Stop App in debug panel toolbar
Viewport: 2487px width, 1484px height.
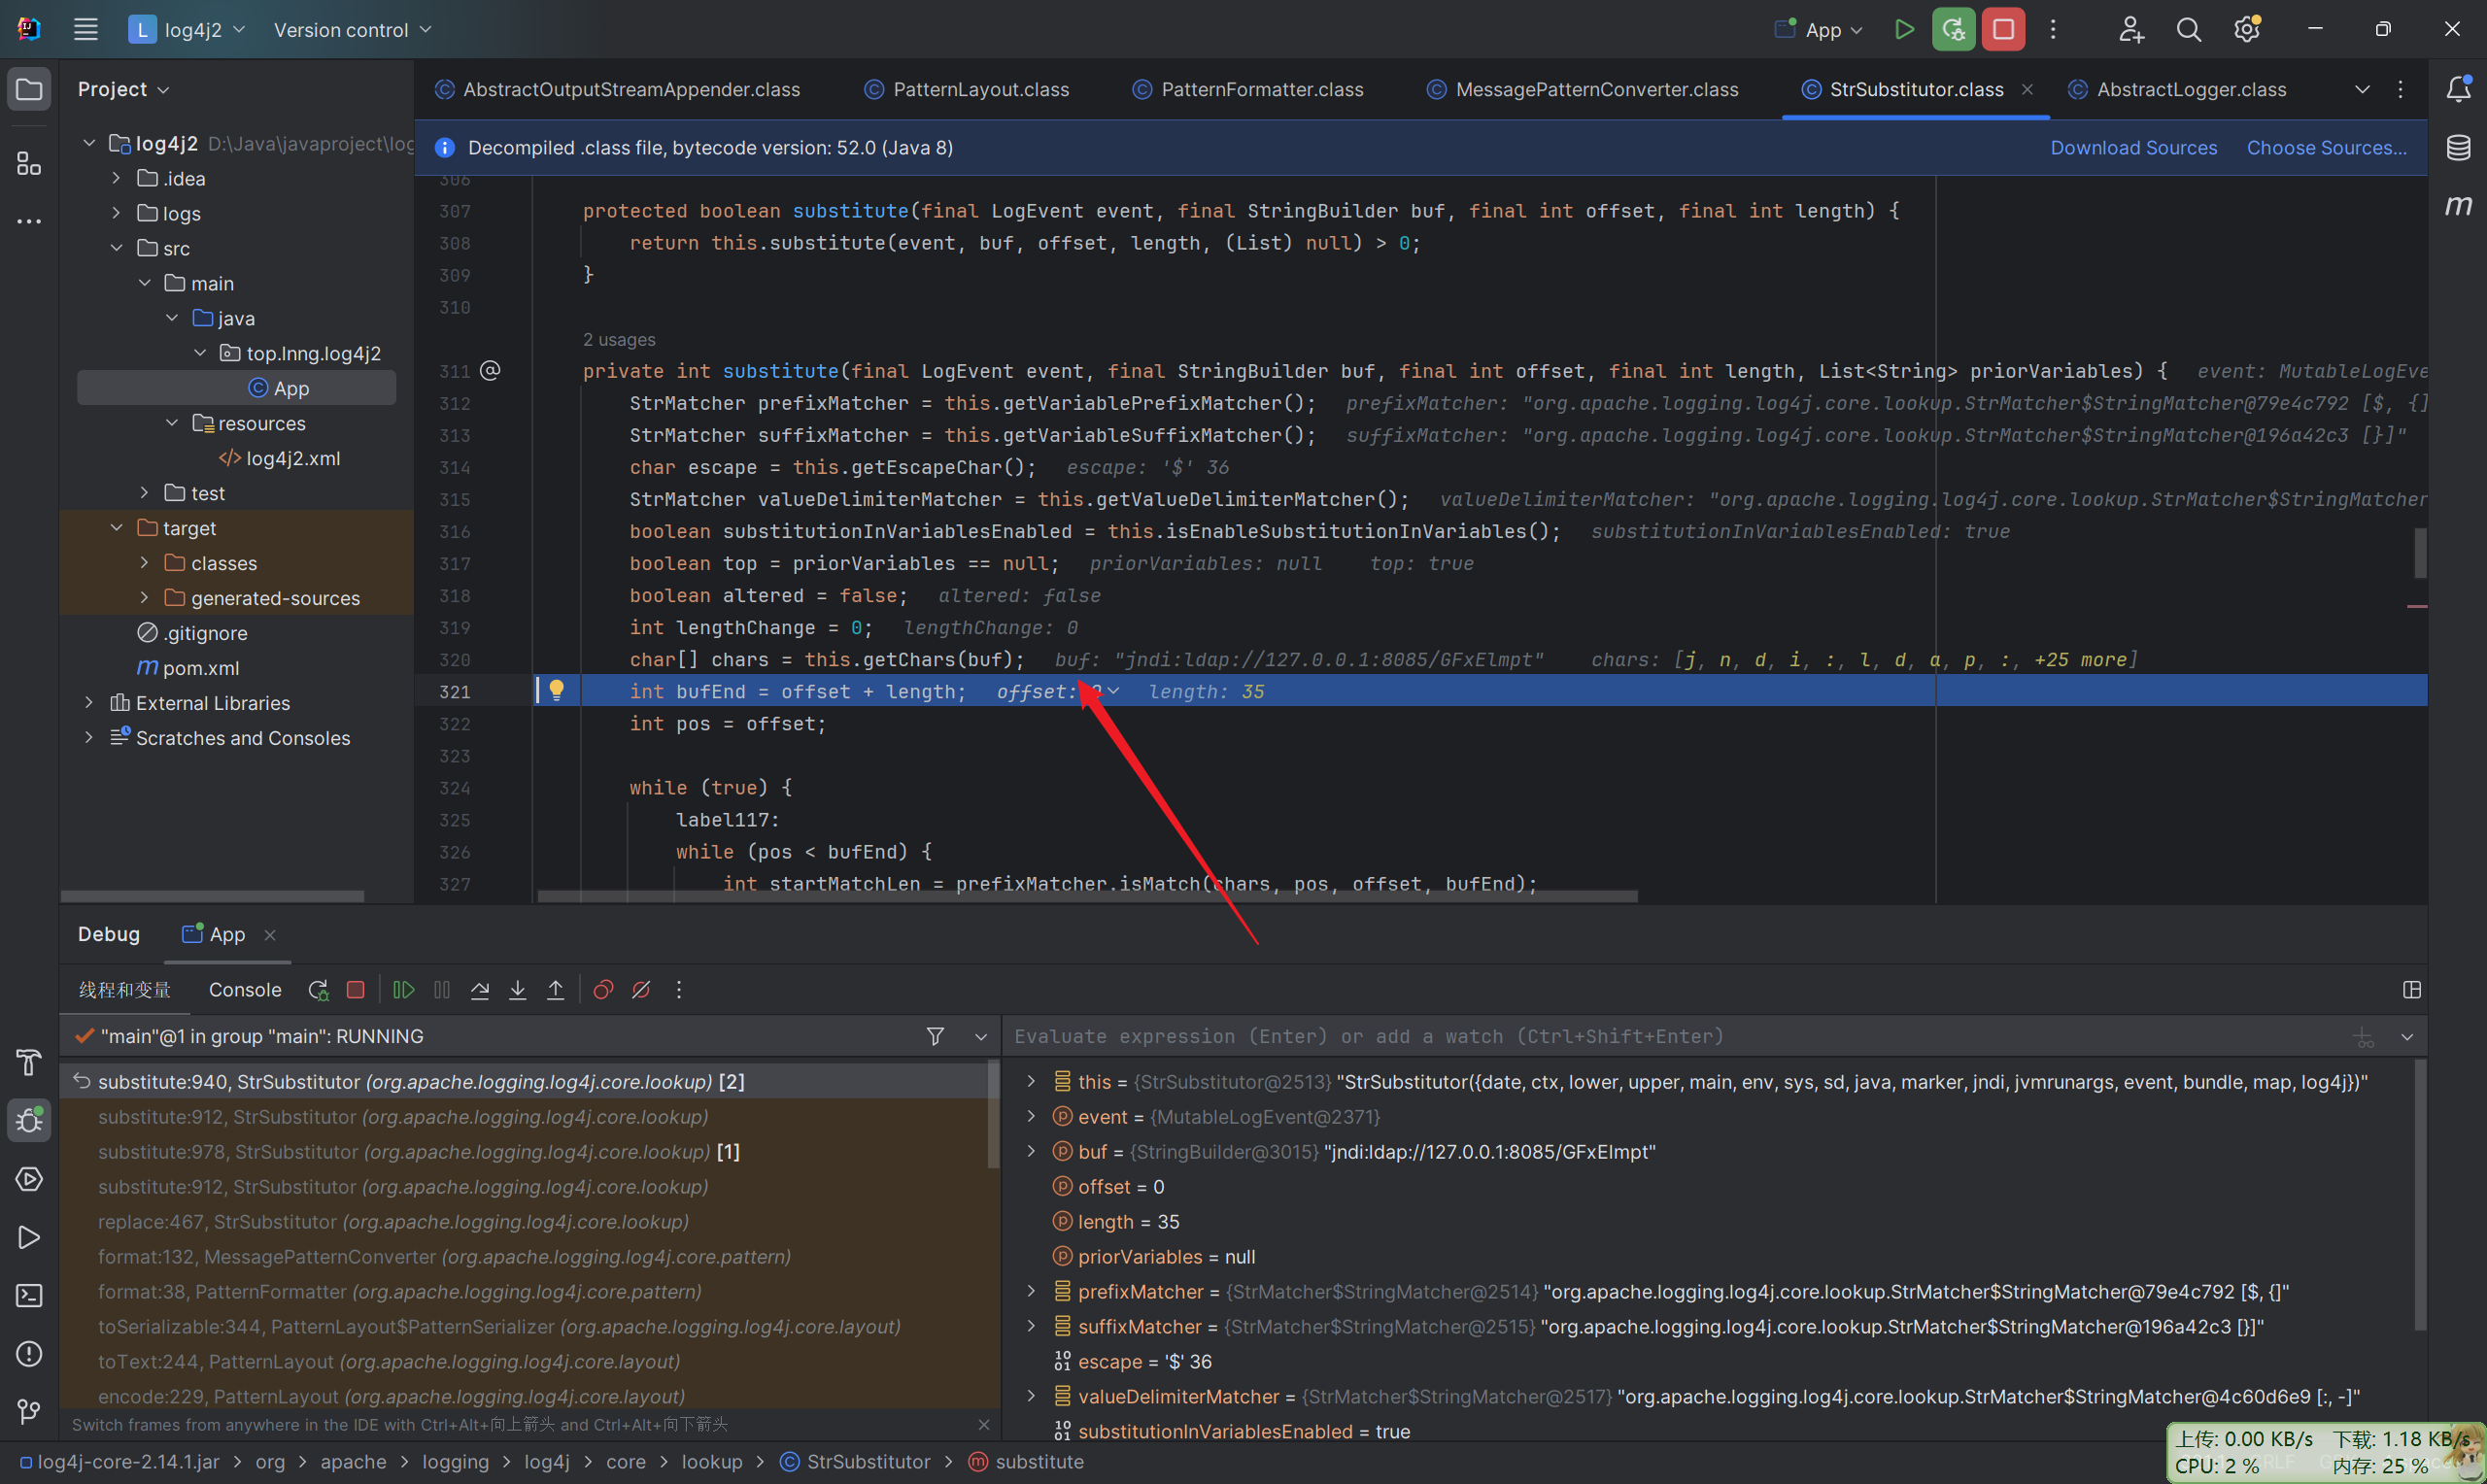click(x=355, y=989)
